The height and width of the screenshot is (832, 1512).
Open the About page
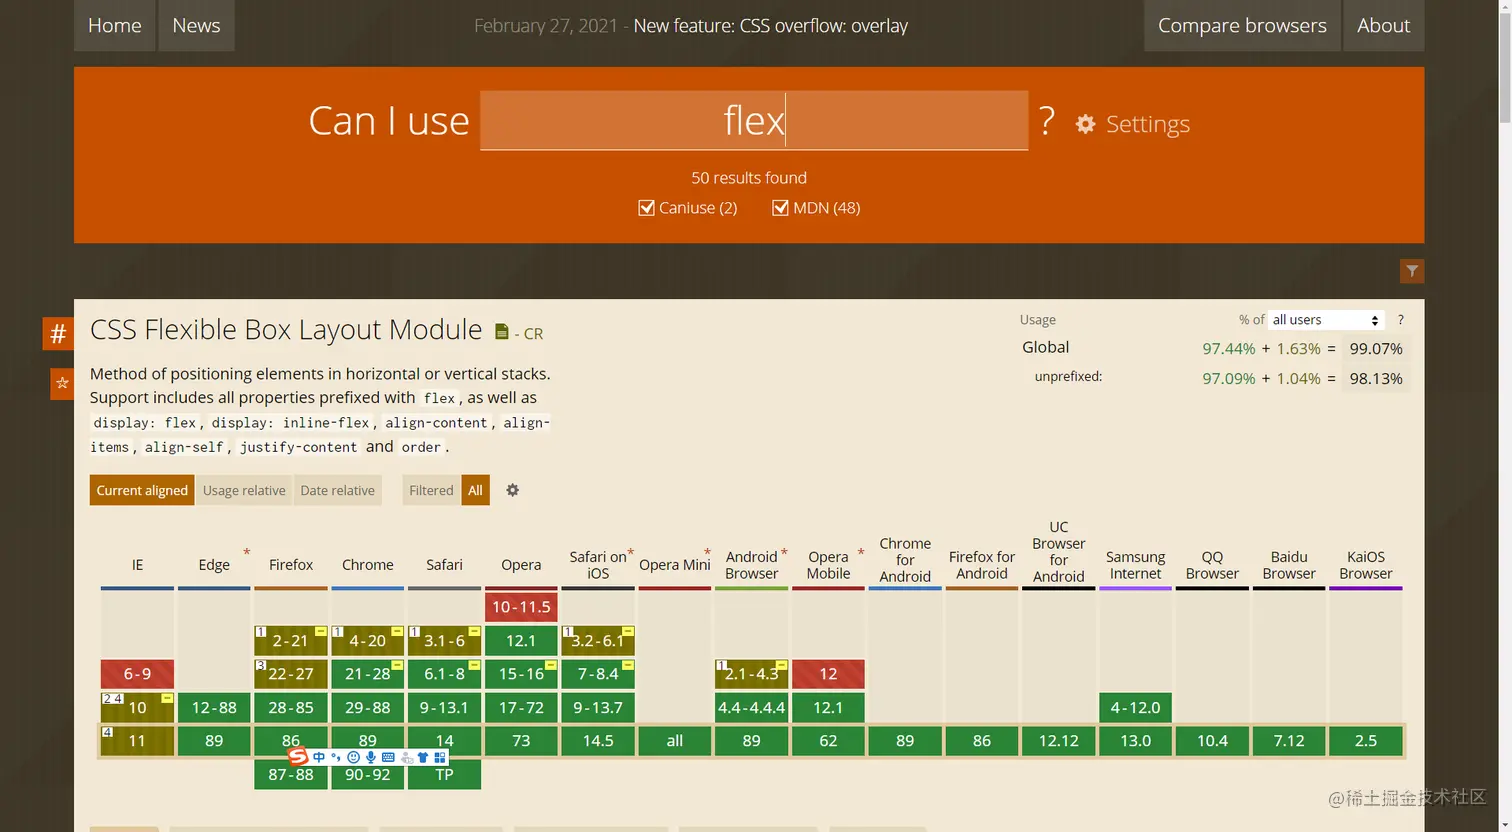coord(1383,25)
